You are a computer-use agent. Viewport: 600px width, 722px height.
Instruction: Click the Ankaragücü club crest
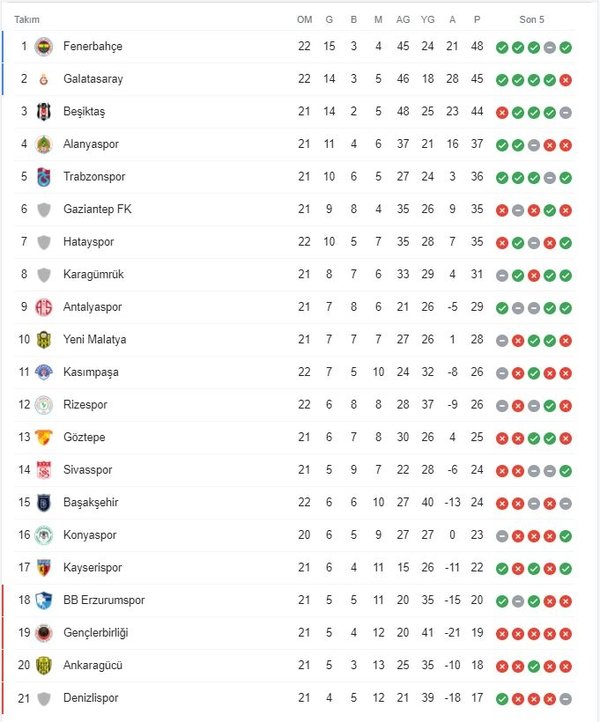[x=44, y=665]
